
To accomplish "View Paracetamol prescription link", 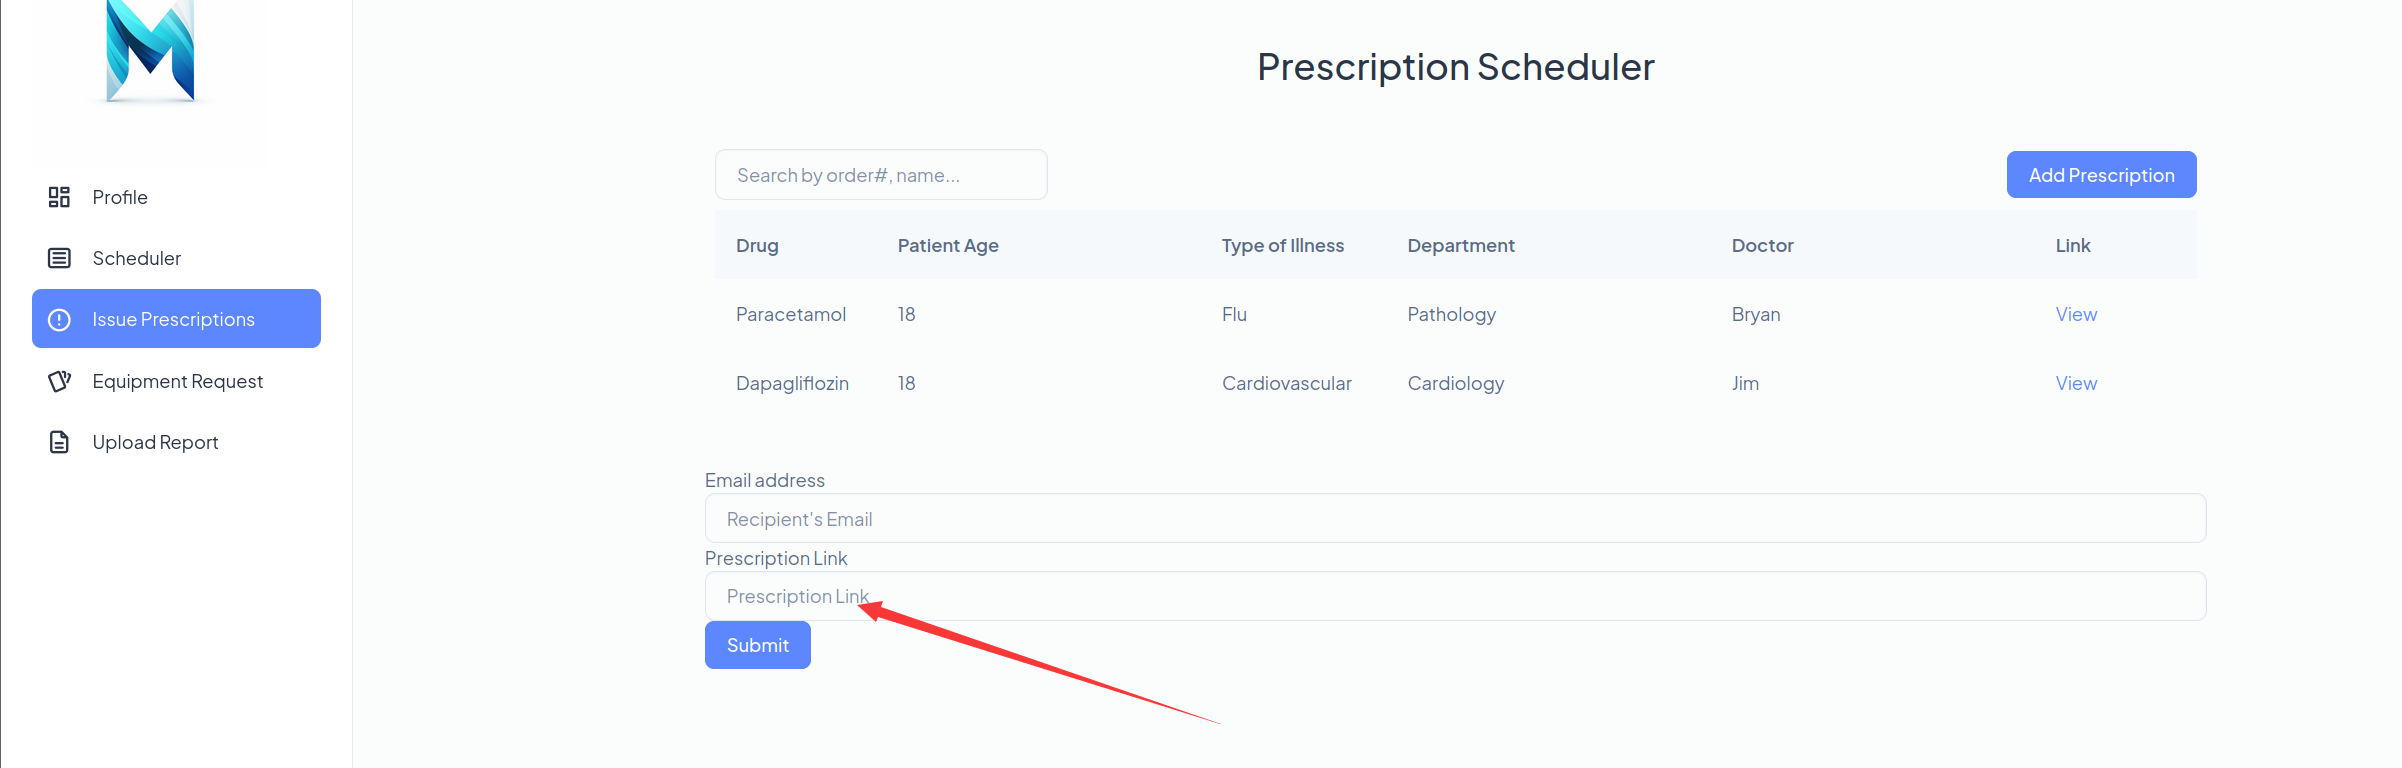I will coord(2076,314).
